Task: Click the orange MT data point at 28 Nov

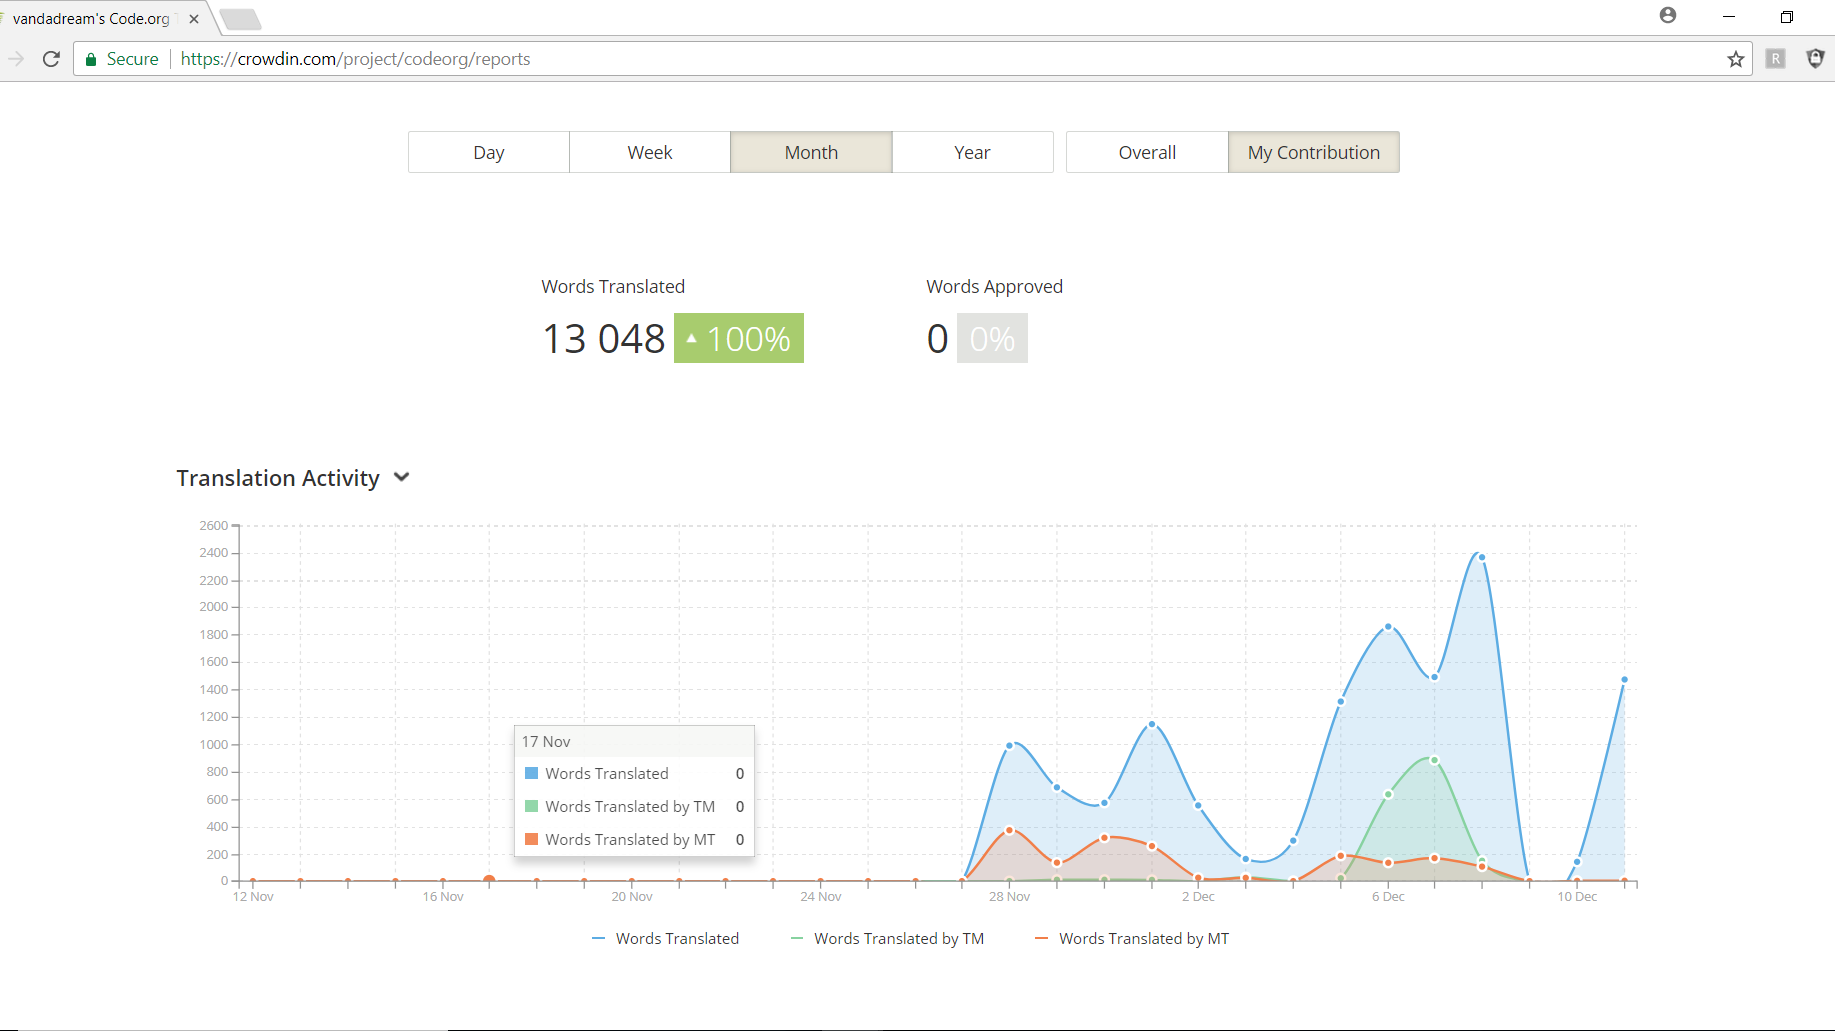Action: click(1009, 830)
